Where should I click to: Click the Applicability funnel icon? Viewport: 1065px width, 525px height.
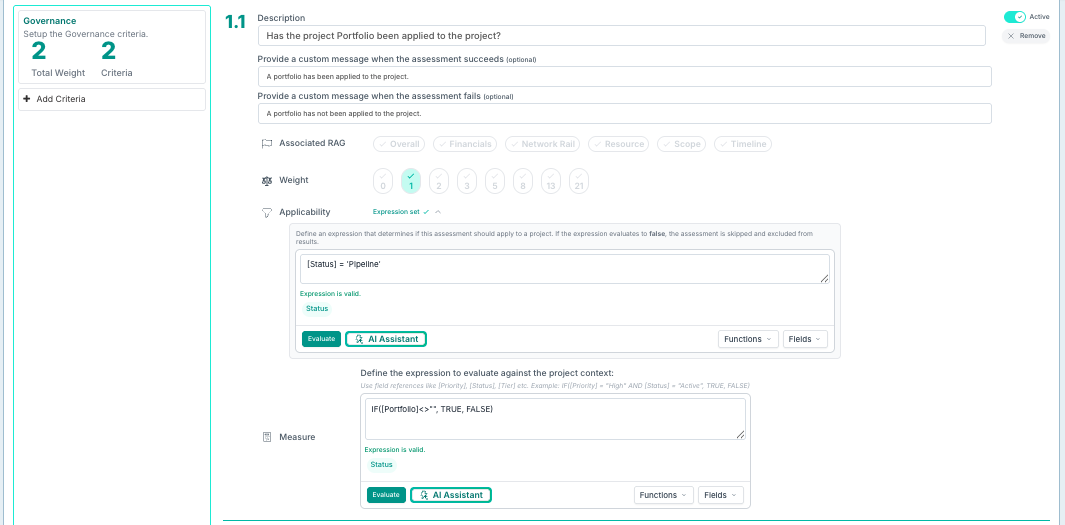point(266,213)
